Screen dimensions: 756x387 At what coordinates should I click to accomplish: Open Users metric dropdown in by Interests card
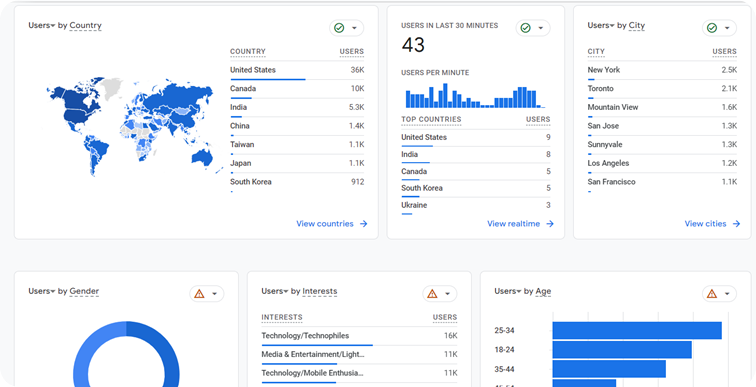tap(274, 291)
